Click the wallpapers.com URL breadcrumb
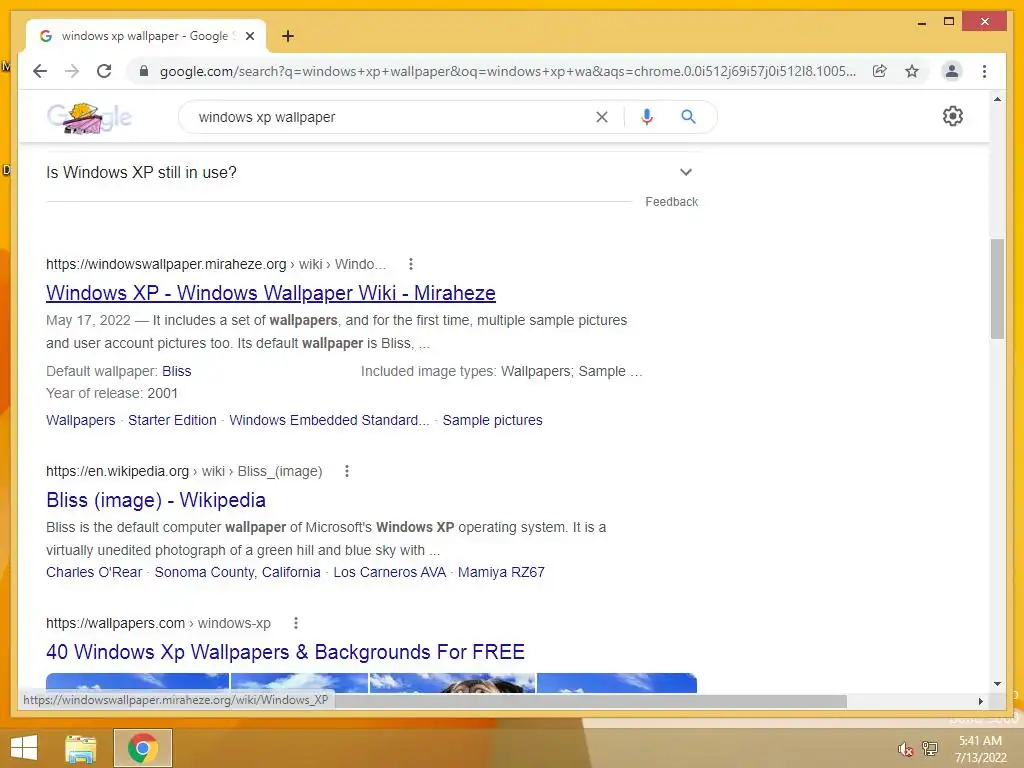This screenshot has height=768, width=1024. pyautogui.click(x=158, y=623)
